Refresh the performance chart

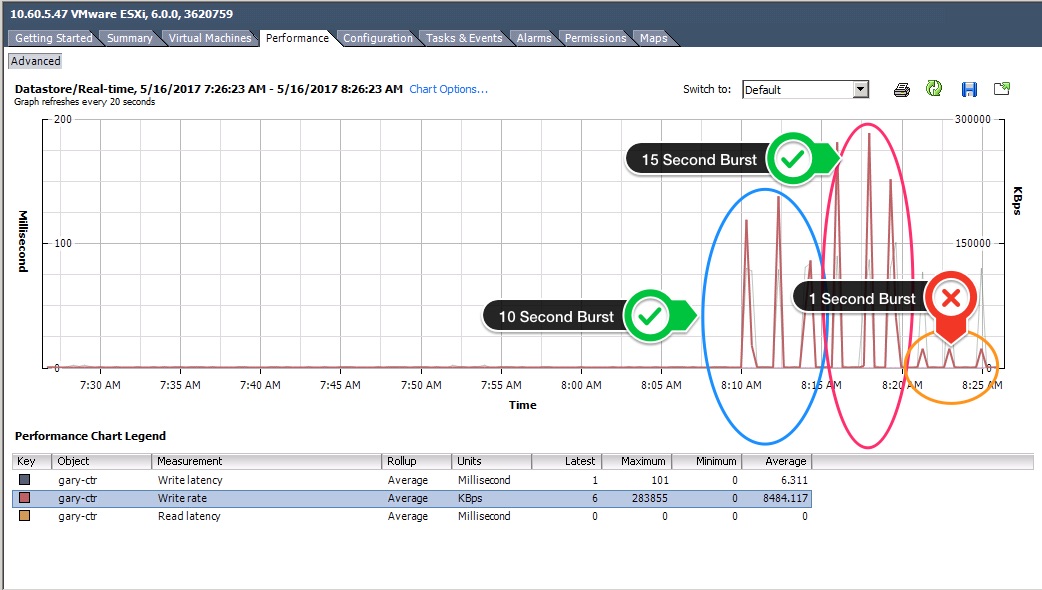(x=934, y=89)
